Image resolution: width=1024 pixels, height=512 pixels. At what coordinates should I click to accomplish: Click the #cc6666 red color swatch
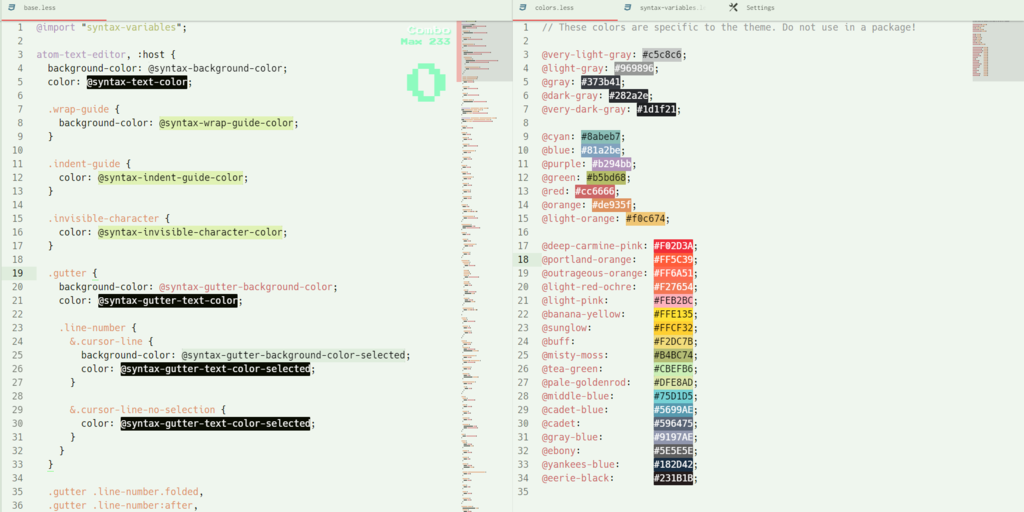596,191
